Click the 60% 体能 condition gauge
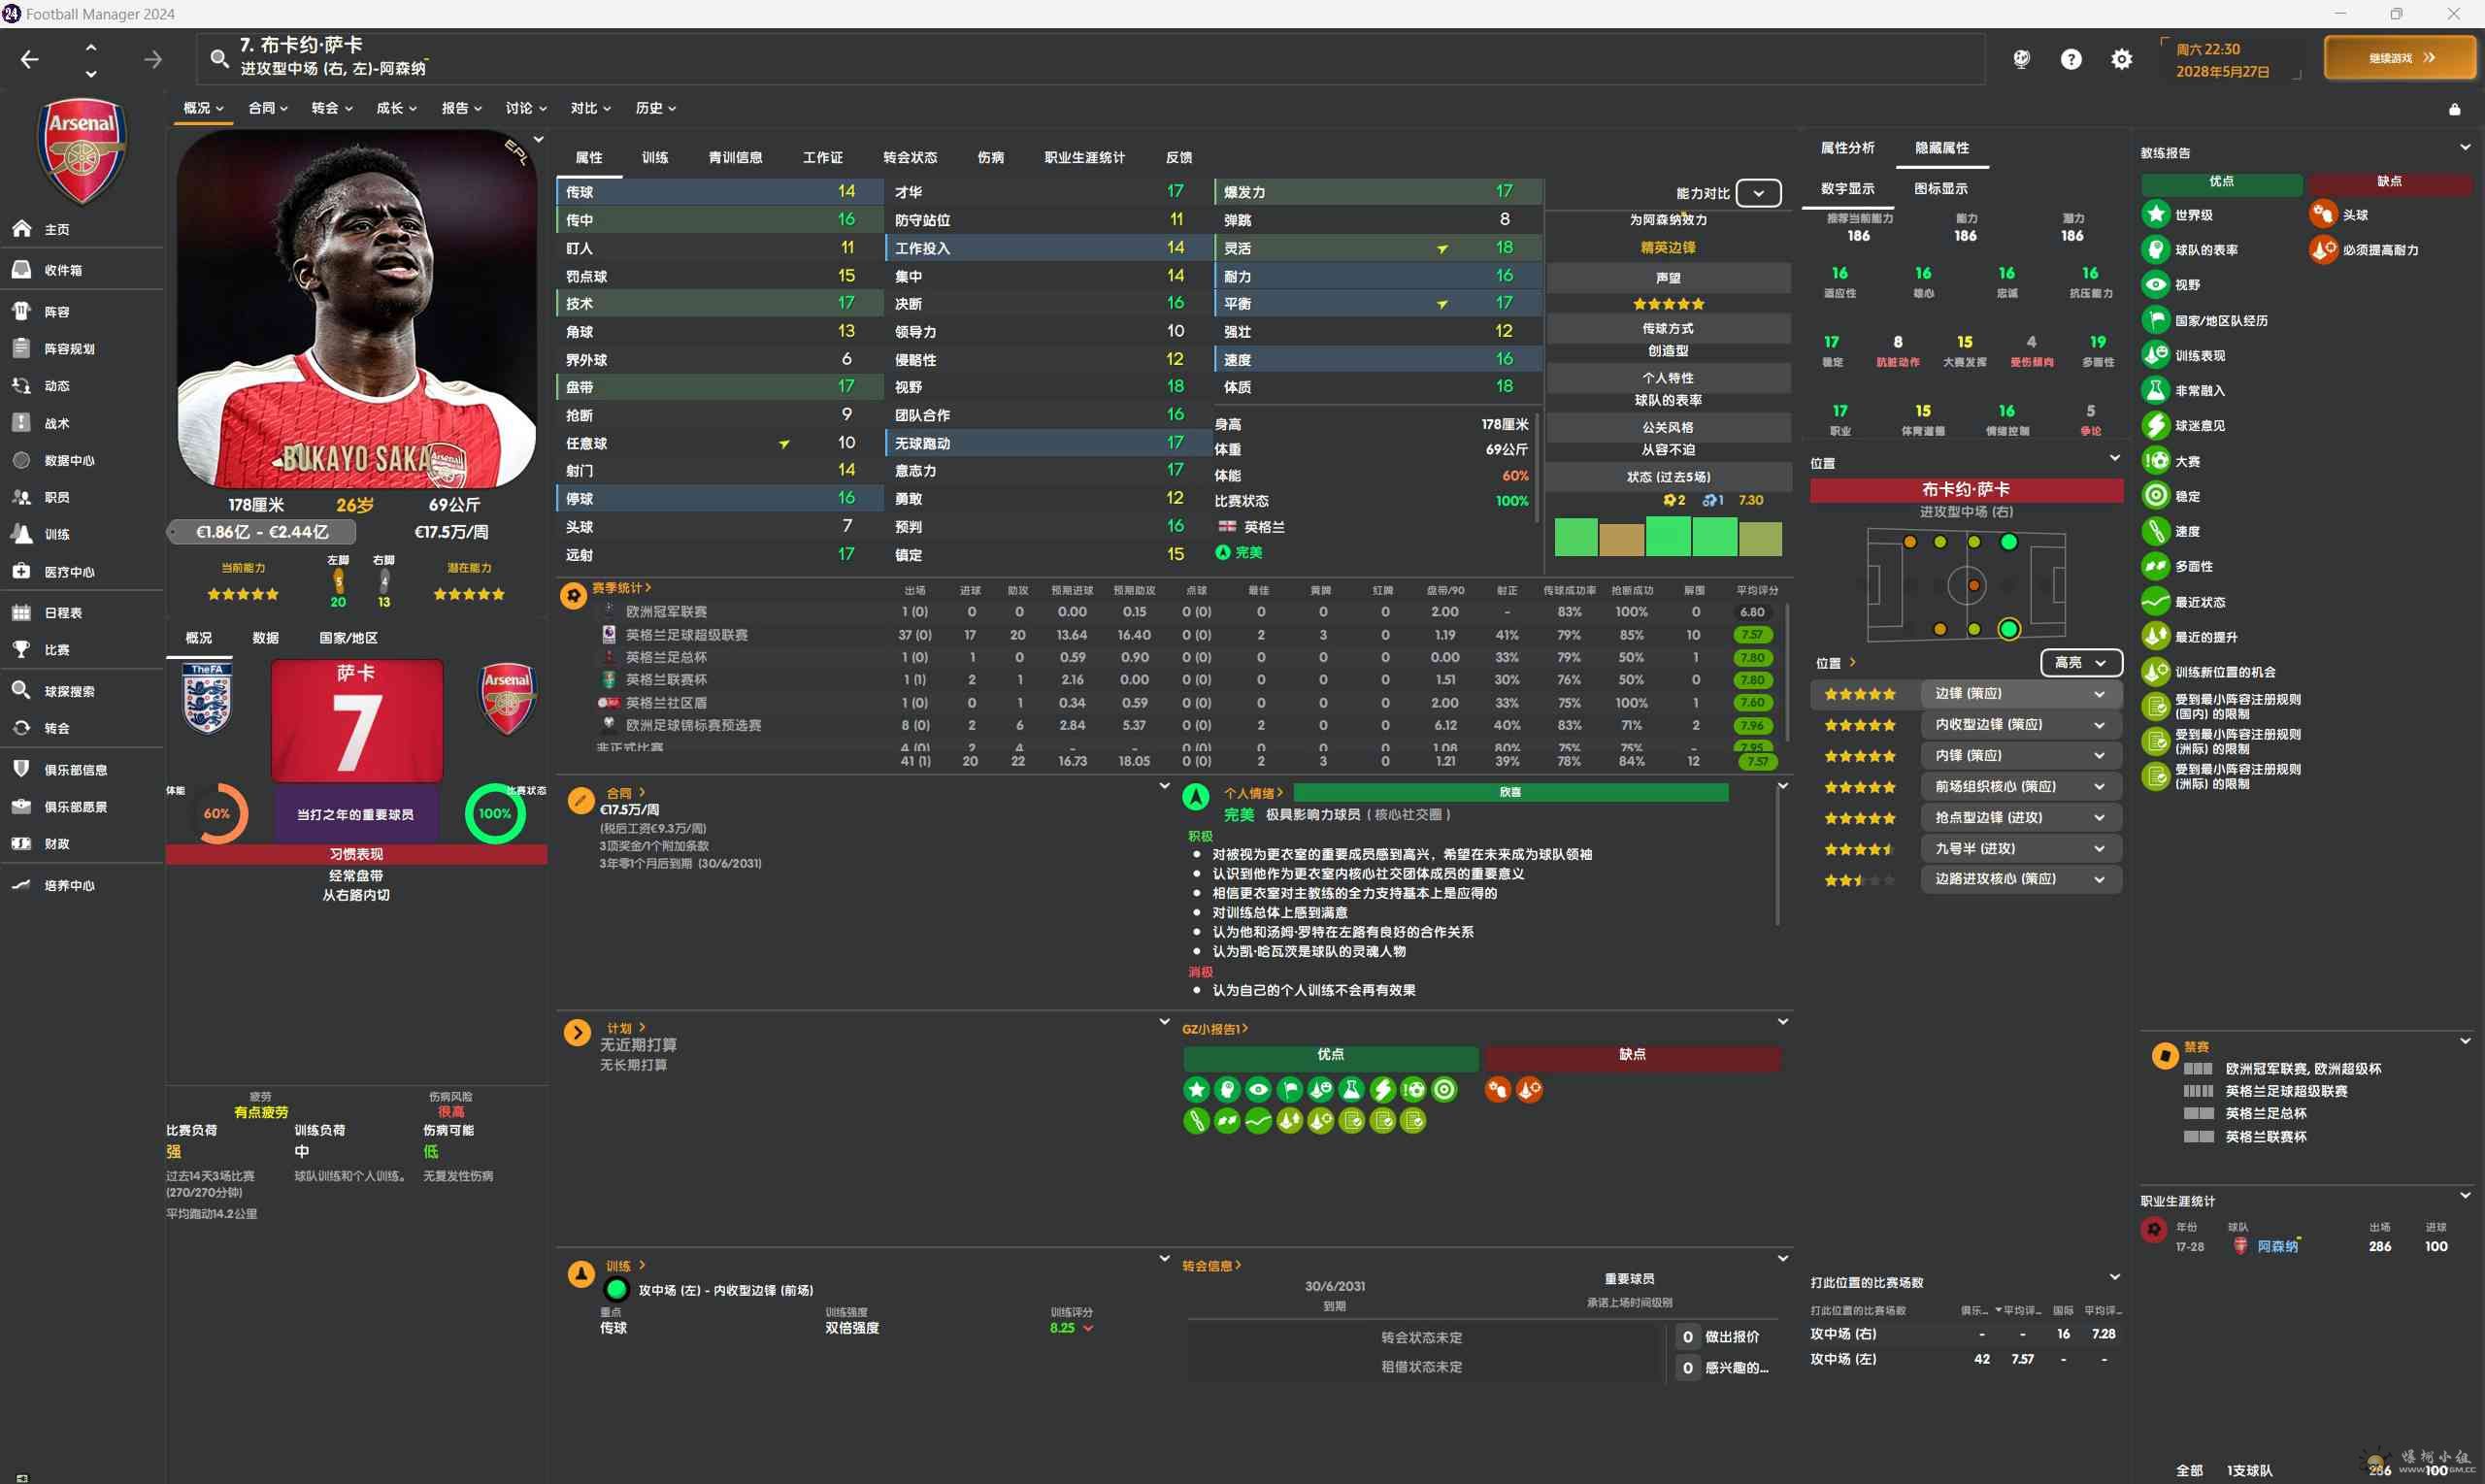The image size is (2485, 1484). point(217,813)
